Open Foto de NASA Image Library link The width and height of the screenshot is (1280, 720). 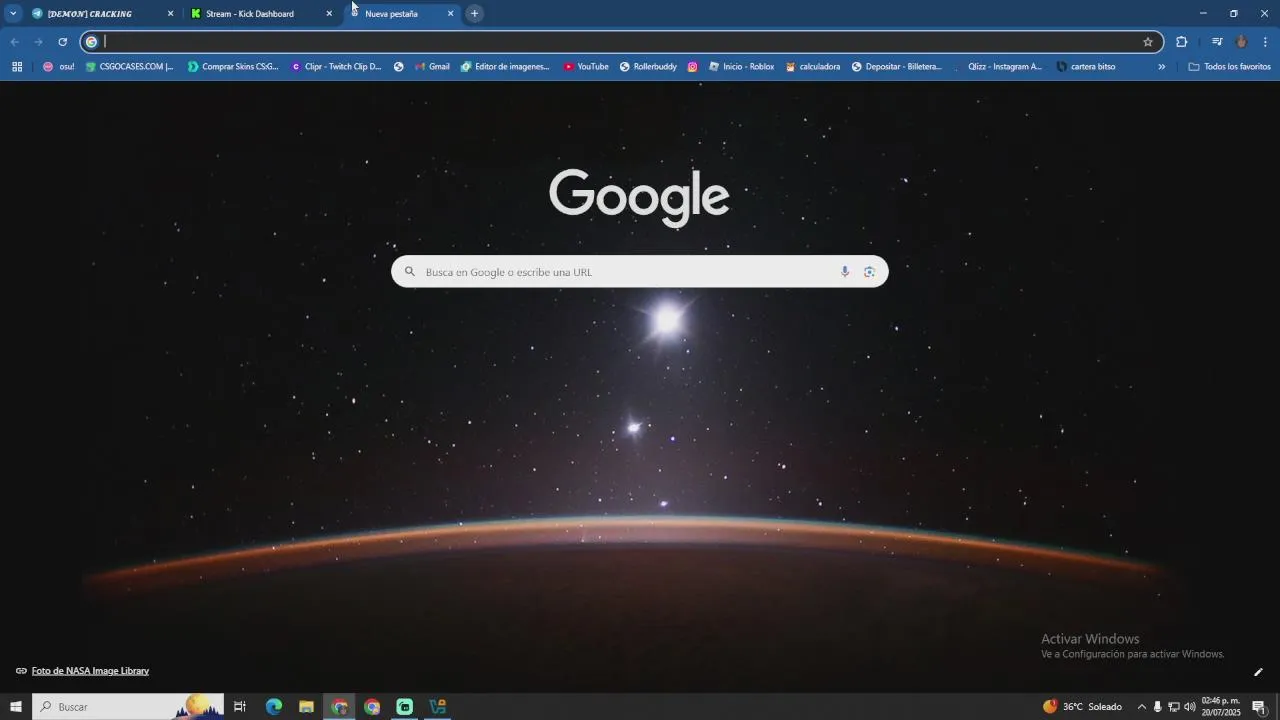90,671
